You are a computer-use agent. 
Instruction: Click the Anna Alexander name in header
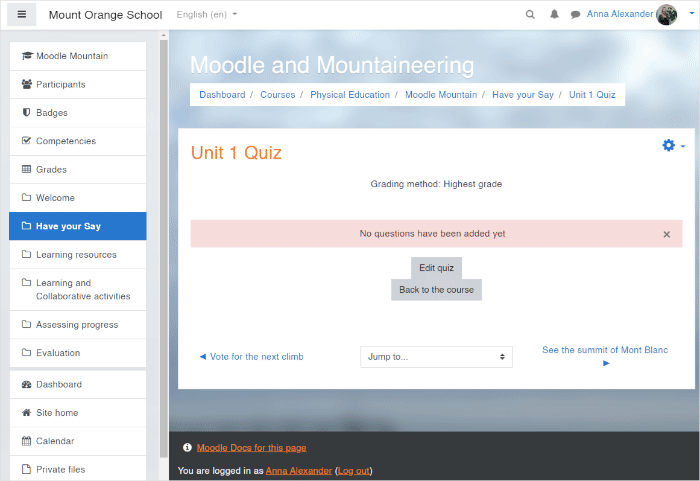coord(620,14)
